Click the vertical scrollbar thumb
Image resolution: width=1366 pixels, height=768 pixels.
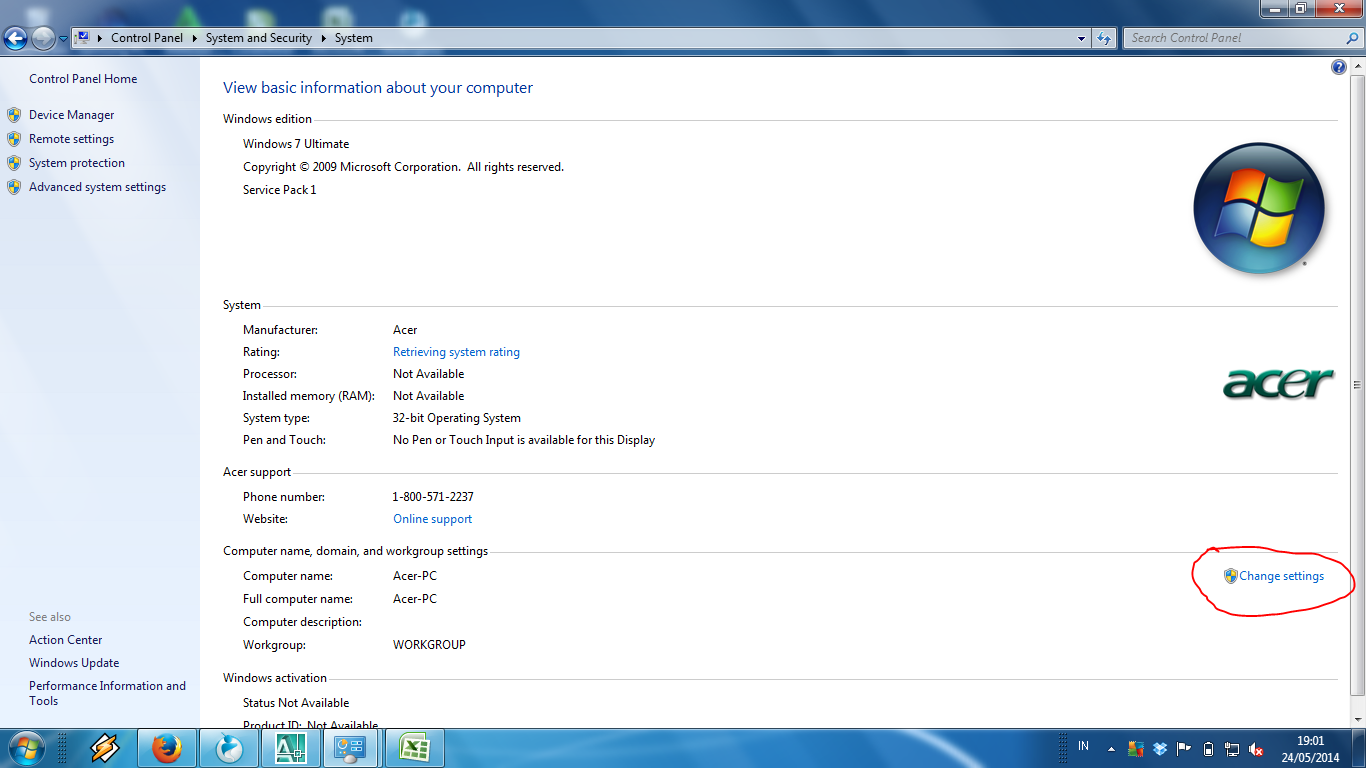1357,384
